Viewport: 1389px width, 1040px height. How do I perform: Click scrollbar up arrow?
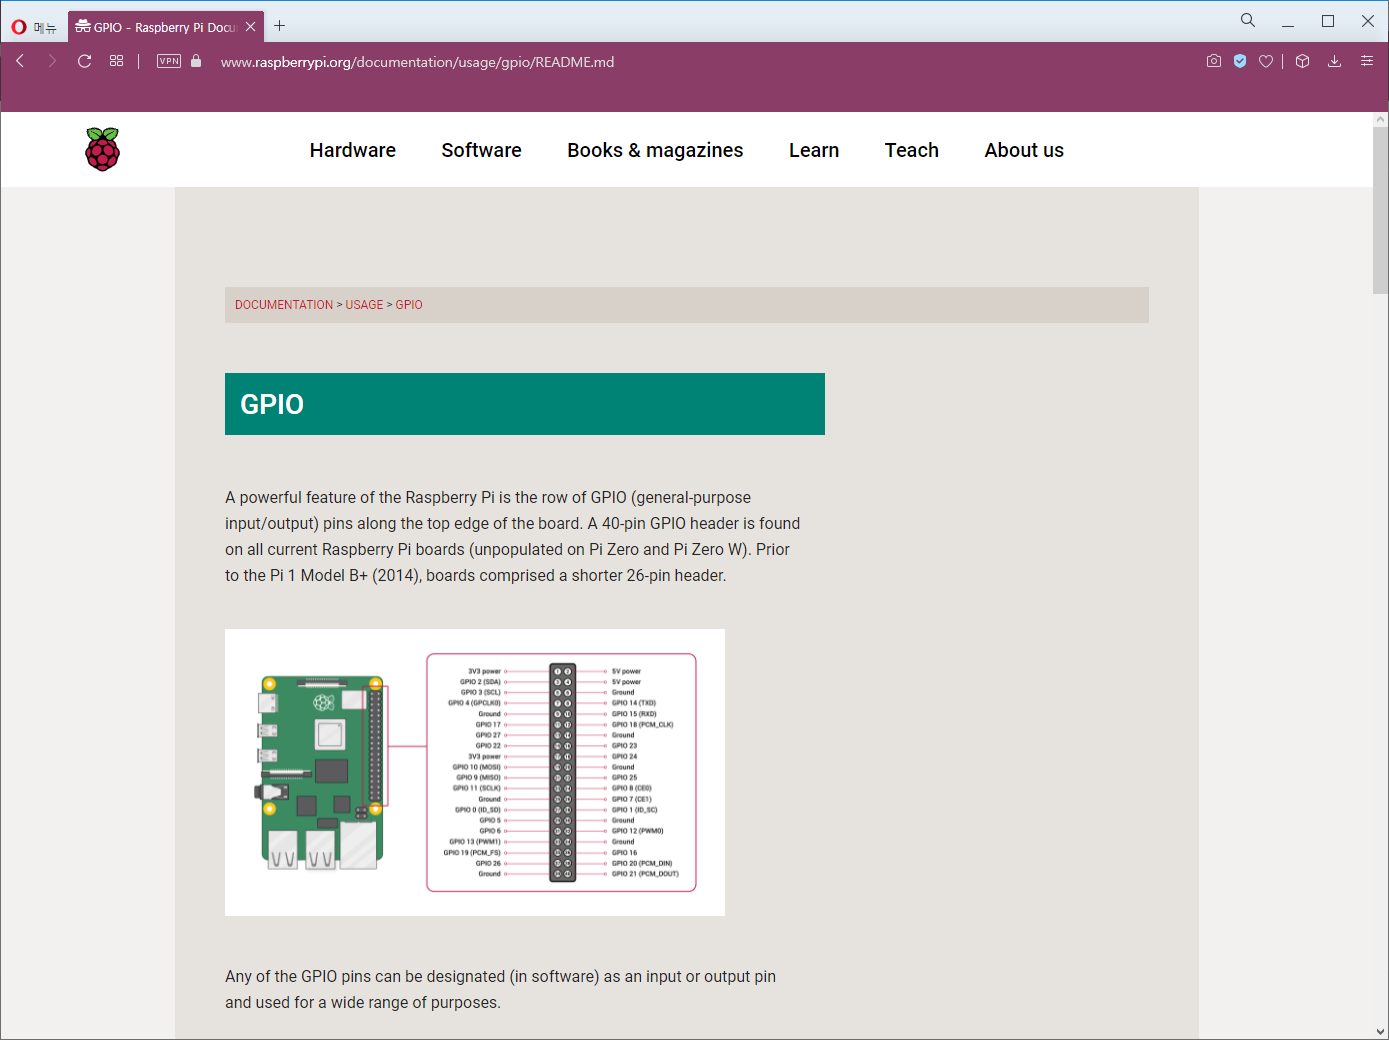[x=1380, y=119]
